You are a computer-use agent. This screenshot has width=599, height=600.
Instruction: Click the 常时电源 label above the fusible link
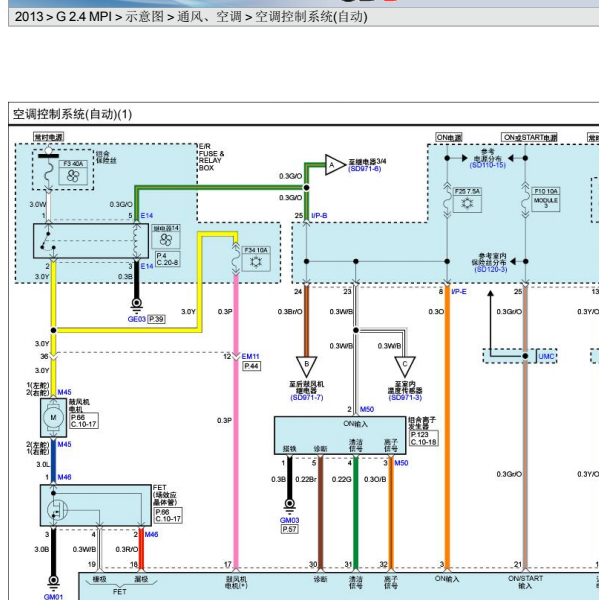[x=49, y=137]
